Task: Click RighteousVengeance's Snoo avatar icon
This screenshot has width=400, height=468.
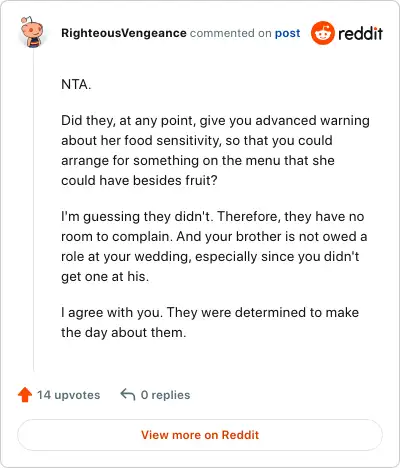Action: [32, 32]
